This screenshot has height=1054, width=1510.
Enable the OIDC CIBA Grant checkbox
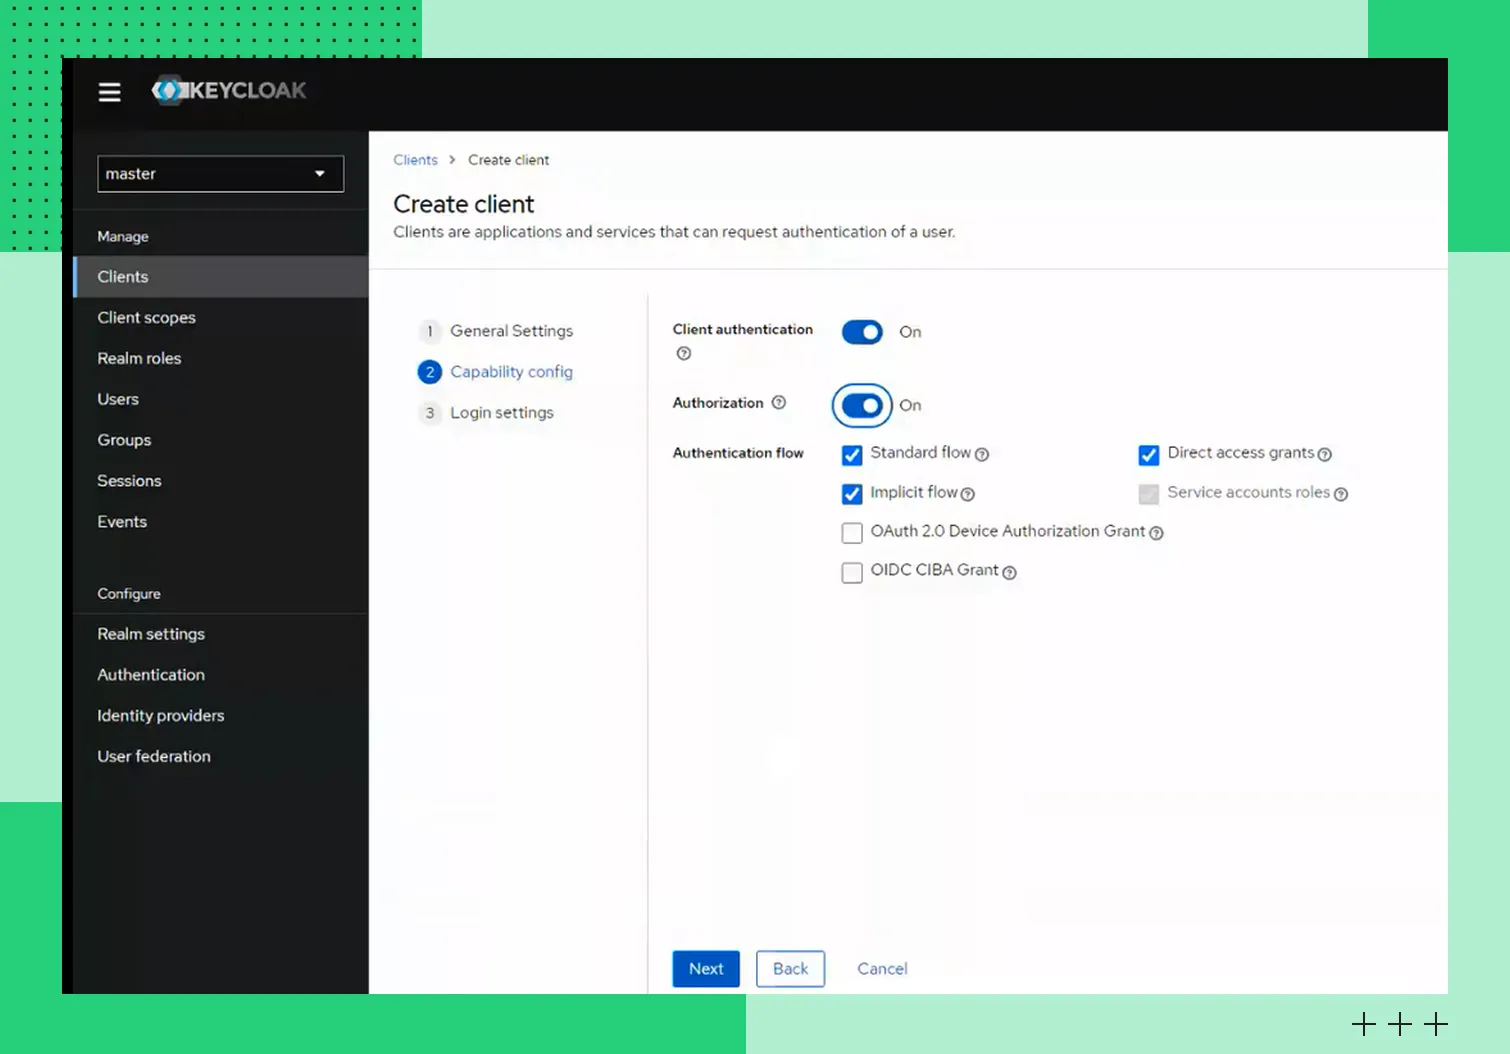click(852, 572)
